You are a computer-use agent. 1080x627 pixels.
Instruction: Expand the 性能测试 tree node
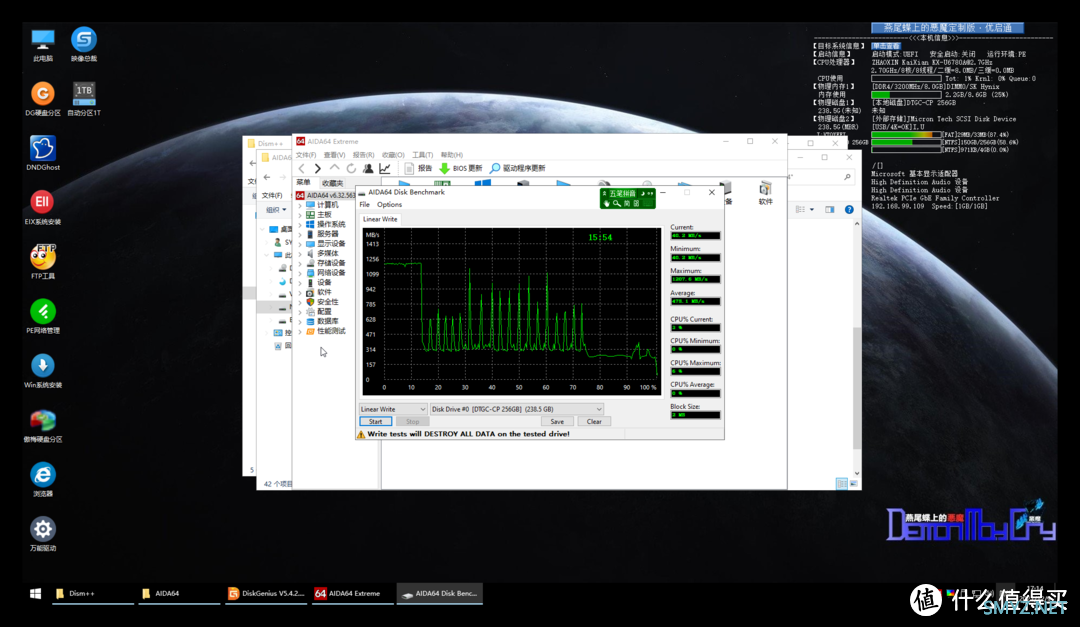pos(300,331)
